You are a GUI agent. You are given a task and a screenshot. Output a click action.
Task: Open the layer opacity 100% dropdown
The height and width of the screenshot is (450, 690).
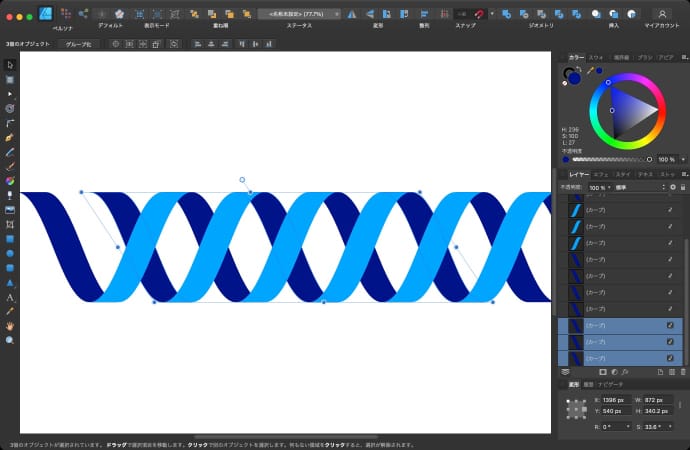click(x=598, y=187)
